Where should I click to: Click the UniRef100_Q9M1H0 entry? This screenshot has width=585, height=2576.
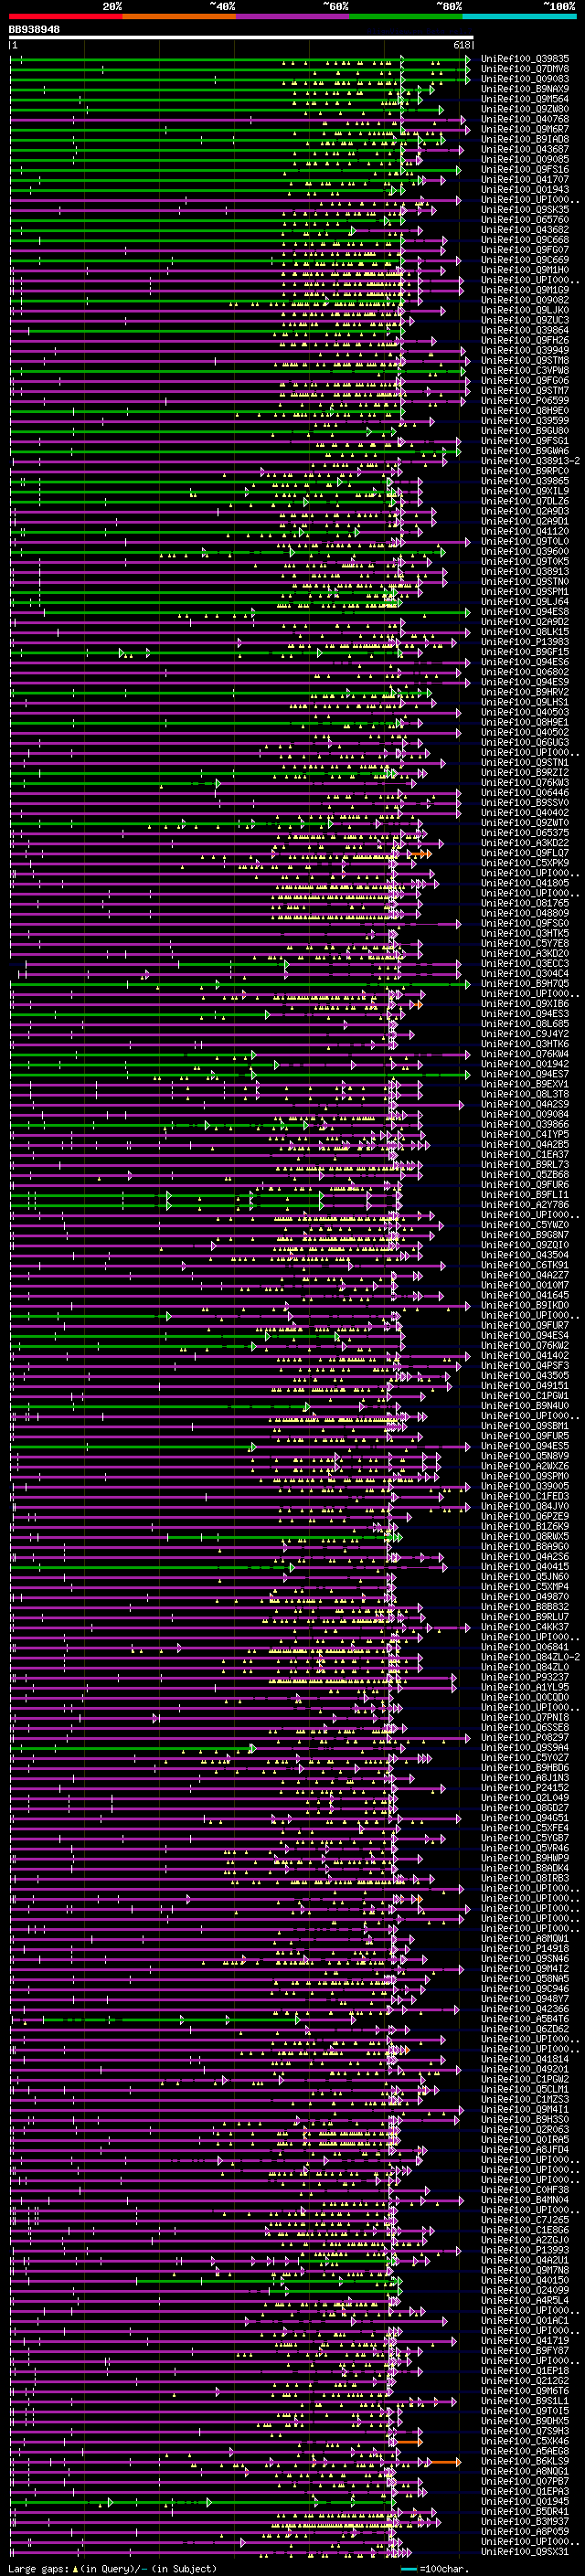click(x=525, y=270)
